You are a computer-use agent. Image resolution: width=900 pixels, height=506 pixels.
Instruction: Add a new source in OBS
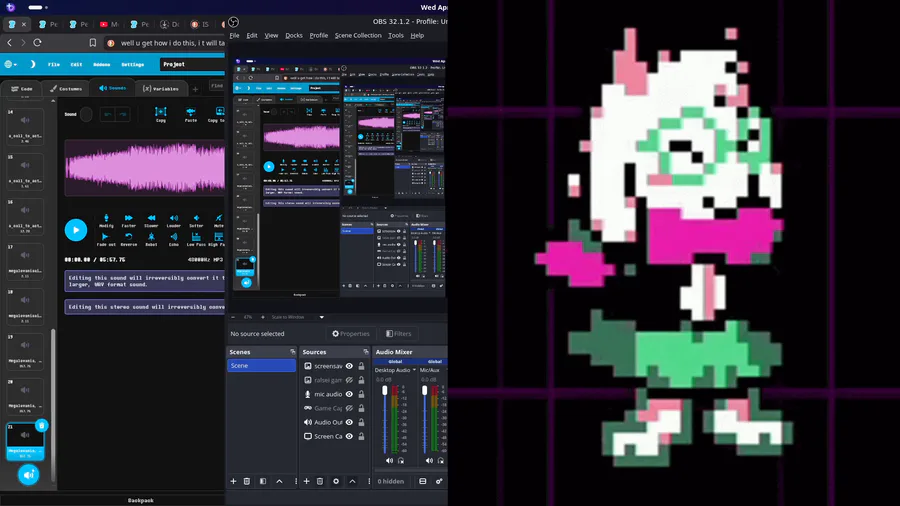point(307,481)
